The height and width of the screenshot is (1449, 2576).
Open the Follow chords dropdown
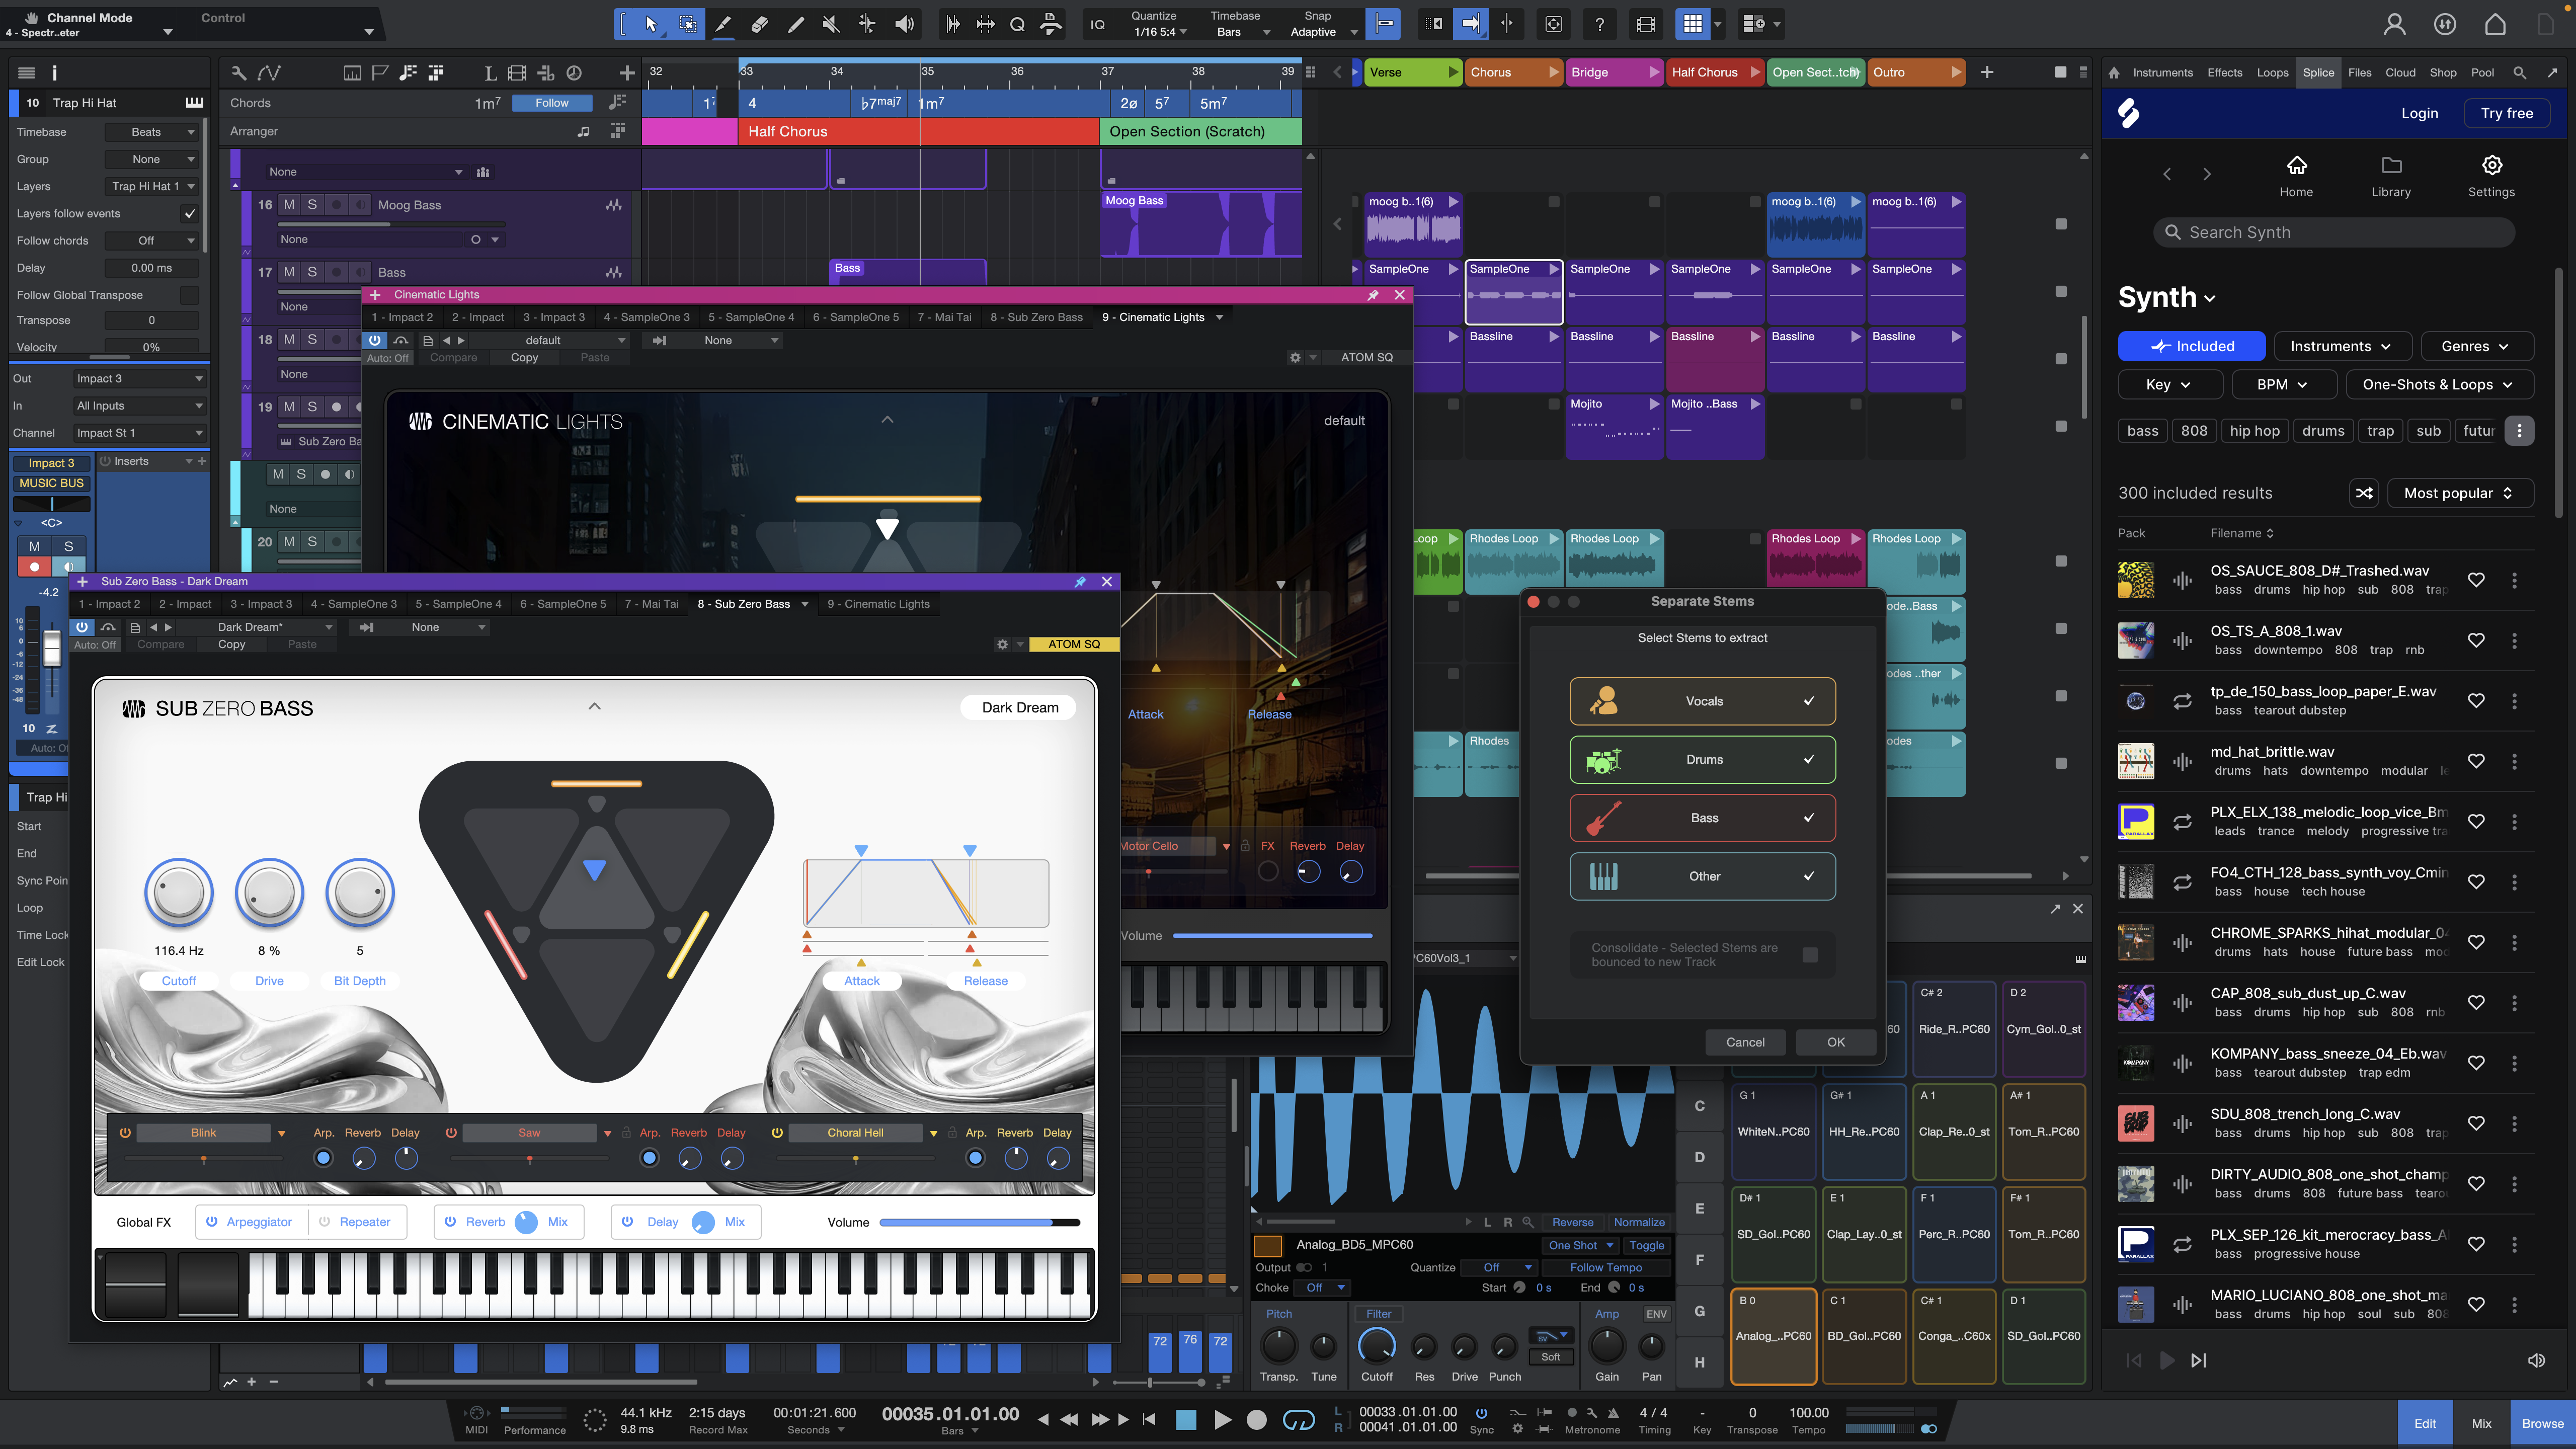(x=153, y=240)
